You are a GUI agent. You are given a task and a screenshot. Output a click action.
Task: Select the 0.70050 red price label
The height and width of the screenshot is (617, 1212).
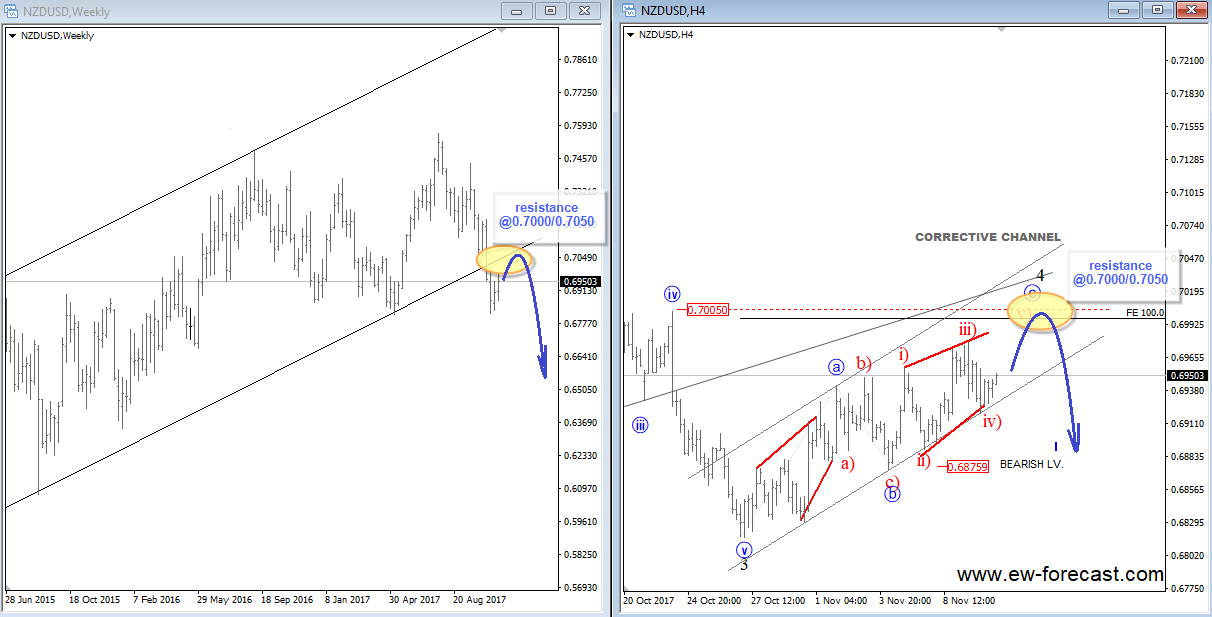click(x=706, y=311)
